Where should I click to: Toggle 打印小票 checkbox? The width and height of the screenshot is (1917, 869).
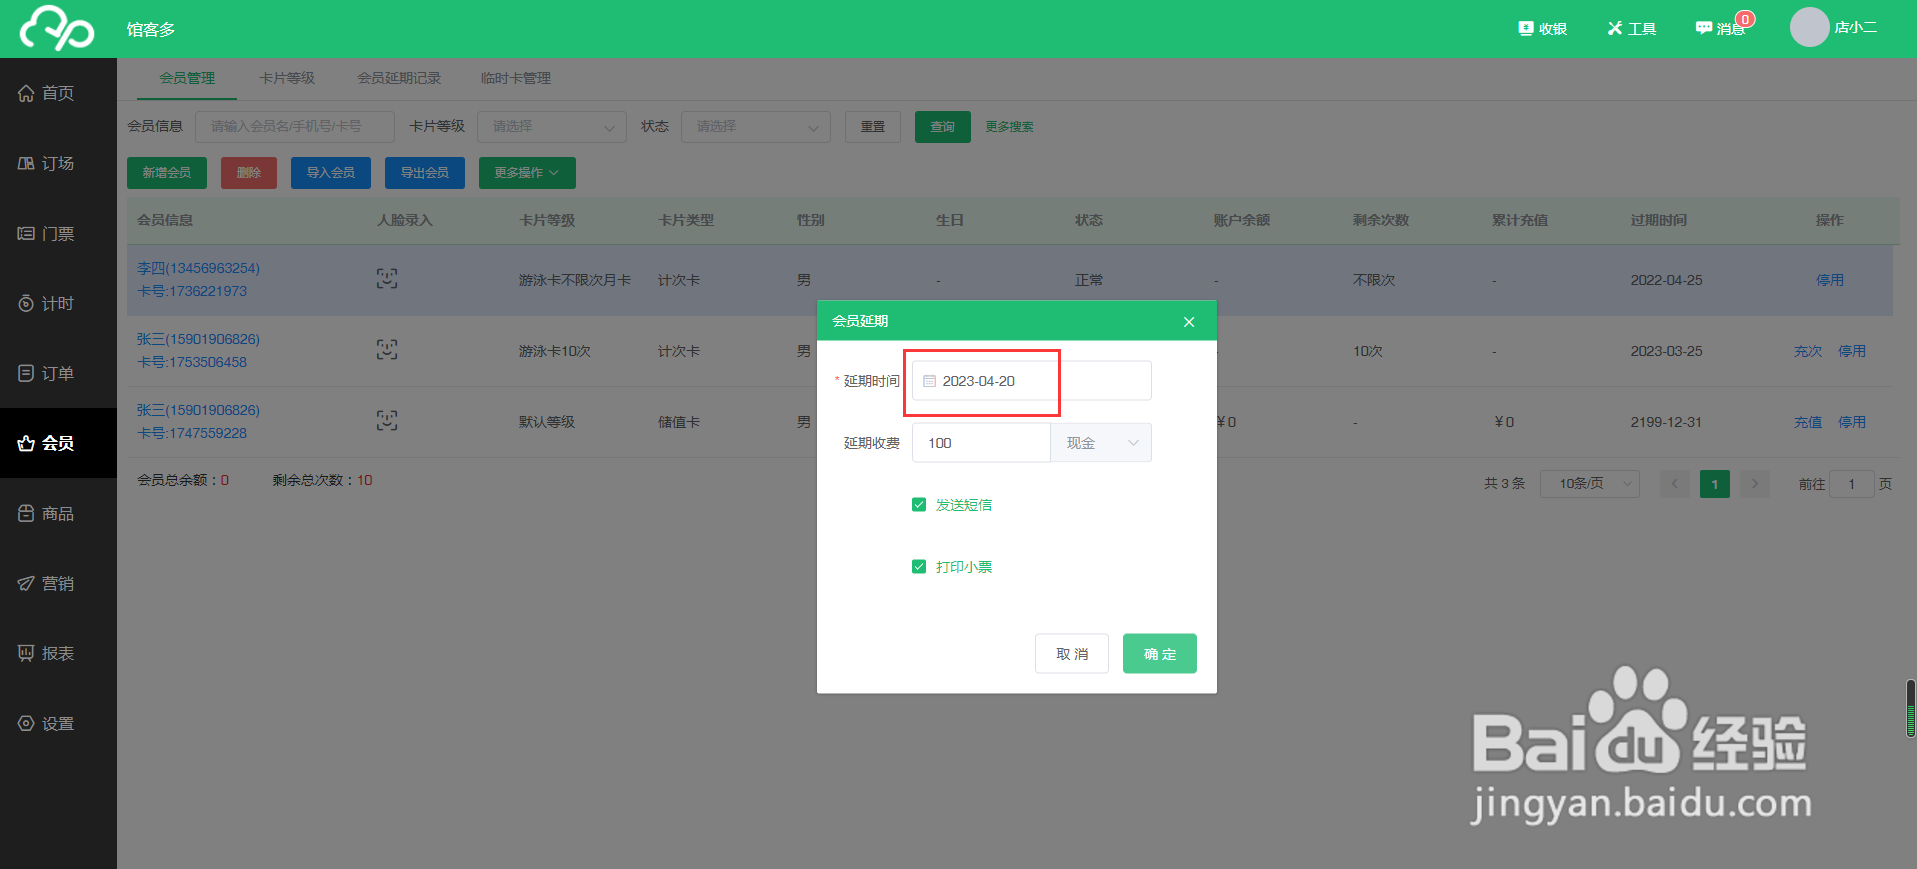click(919, 567)
